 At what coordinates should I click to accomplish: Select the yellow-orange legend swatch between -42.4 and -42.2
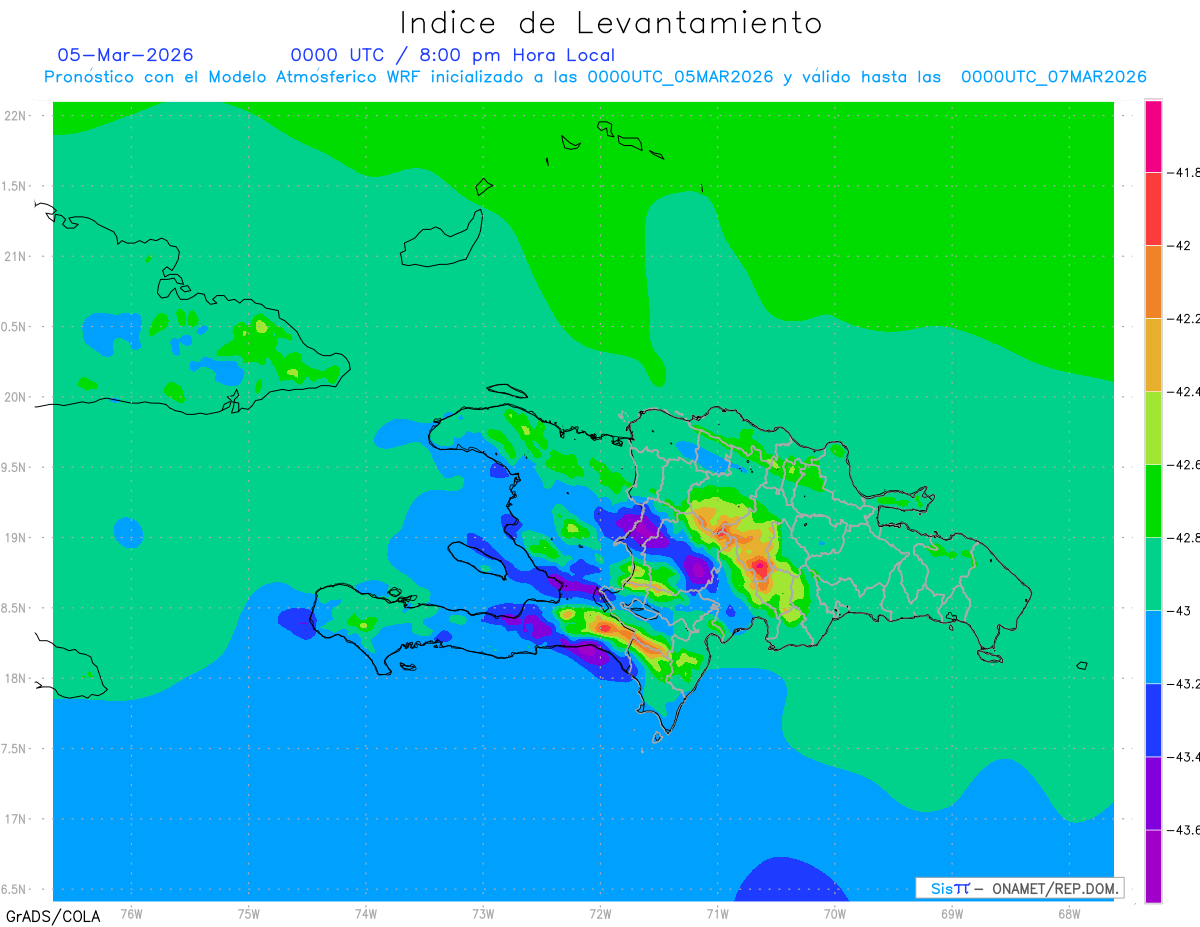click(x=1153, y=355)
